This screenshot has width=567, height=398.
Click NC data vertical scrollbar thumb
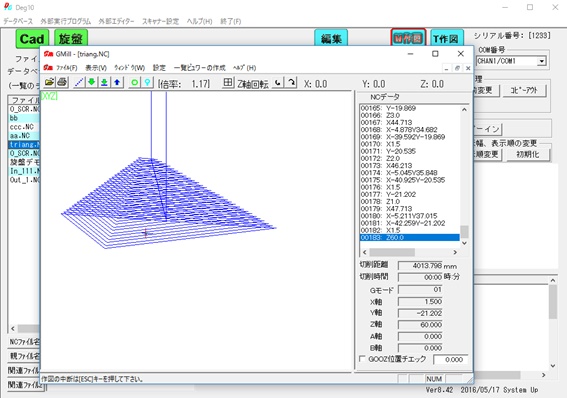464,232
